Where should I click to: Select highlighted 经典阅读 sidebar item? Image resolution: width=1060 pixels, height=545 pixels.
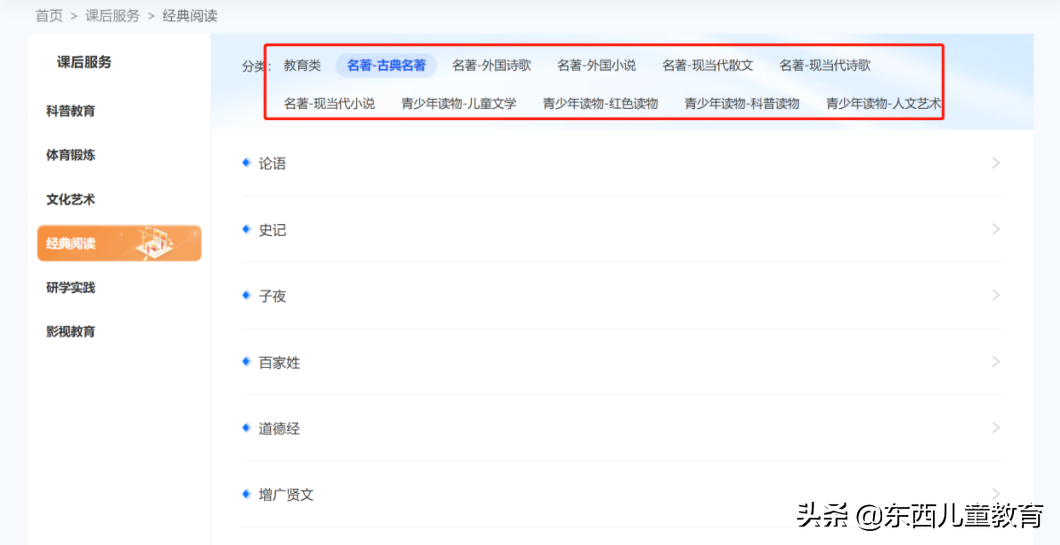119,243
